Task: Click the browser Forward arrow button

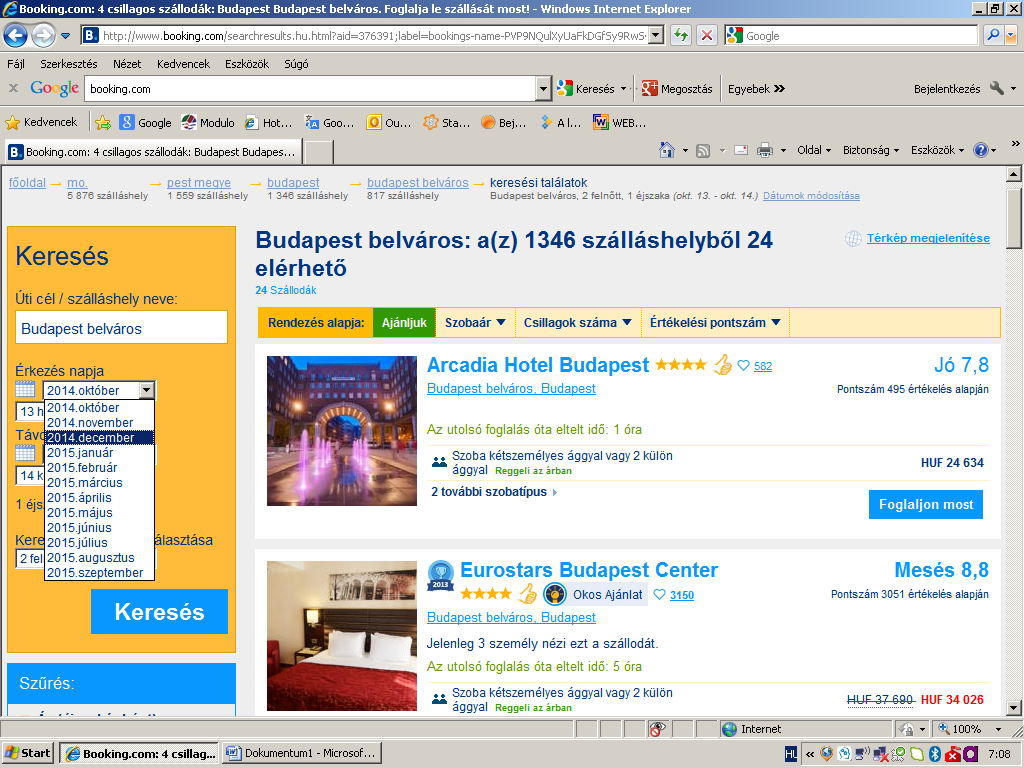Action: [43, 35]
